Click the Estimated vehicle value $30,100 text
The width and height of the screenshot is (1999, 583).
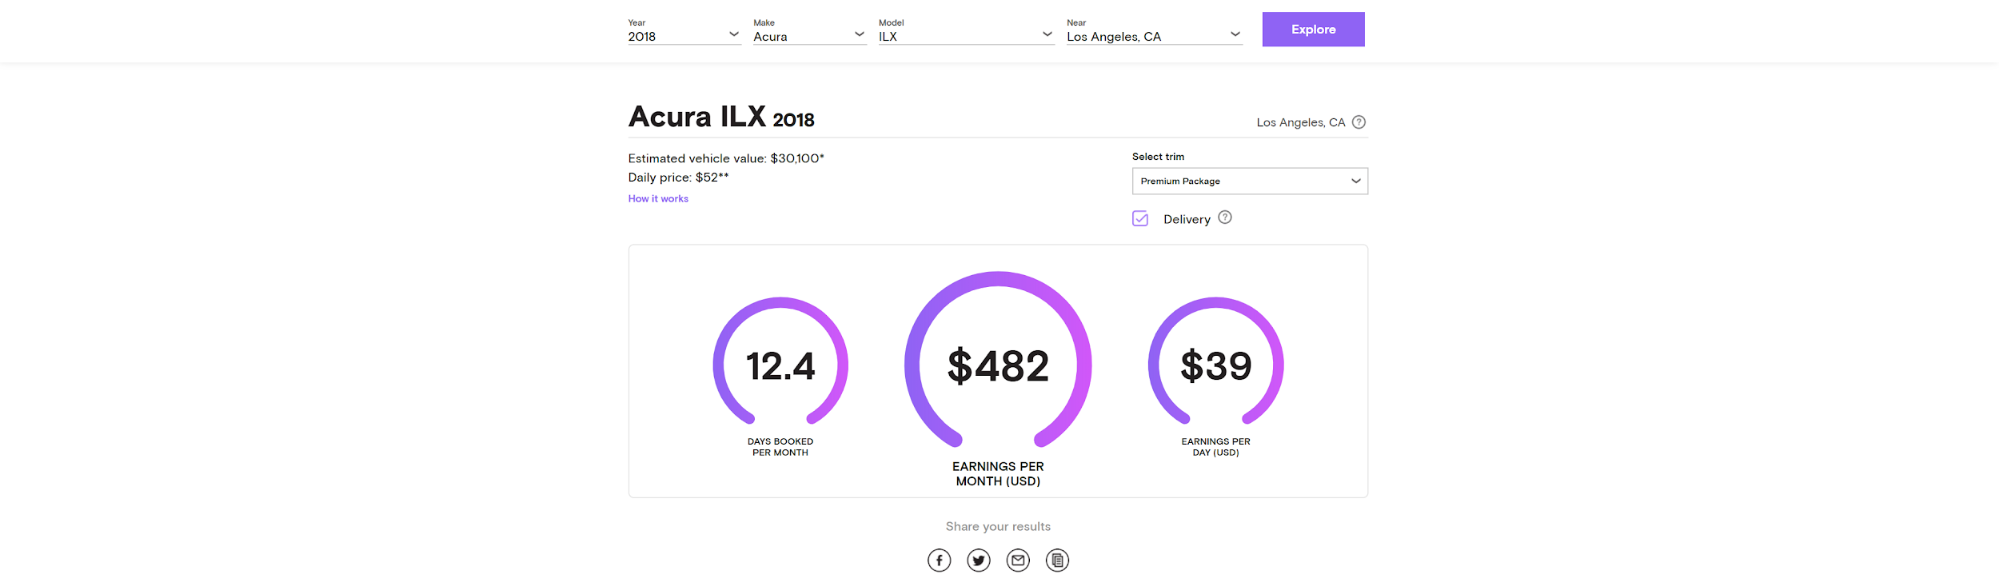[726, 158]
